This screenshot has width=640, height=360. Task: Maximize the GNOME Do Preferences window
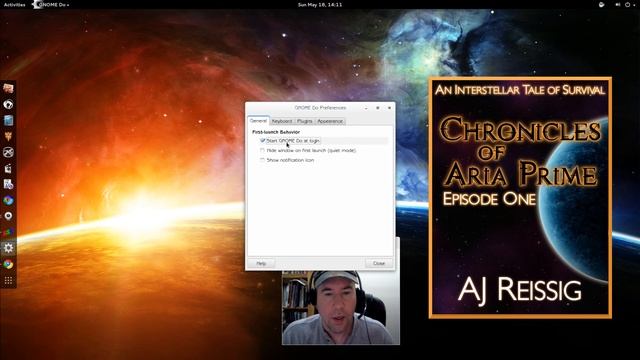tap(378, 108)
